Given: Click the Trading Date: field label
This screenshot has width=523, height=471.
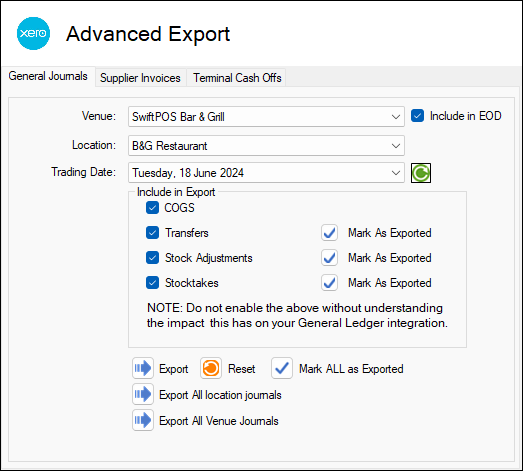Looking at the screenshot, I should tap(83, 172).
